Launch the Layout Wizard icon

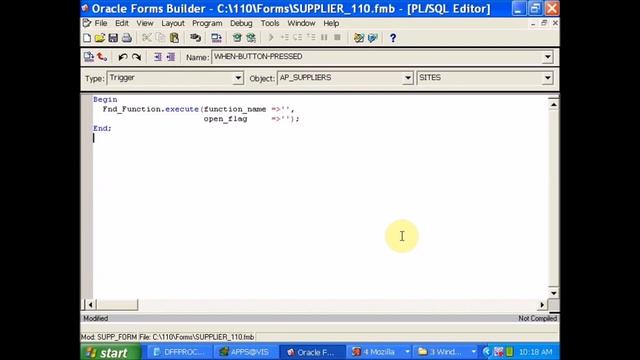[373, 38]
